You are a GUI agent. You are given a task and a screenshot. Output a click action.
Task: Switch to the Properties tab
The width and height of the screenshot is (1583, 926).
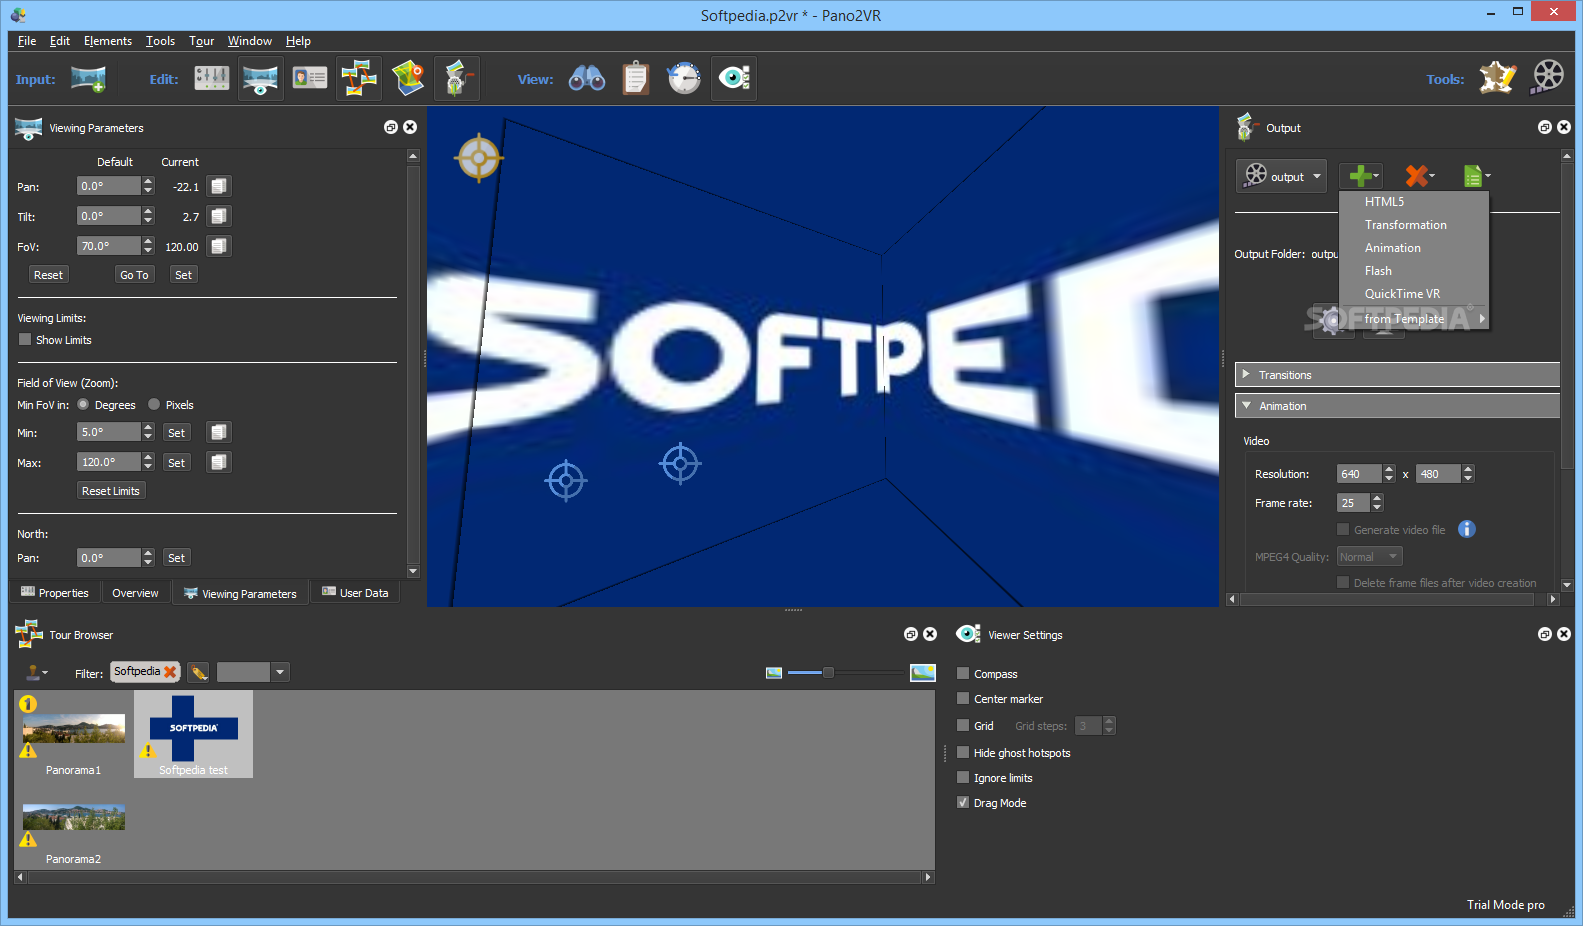coord(55,593)
